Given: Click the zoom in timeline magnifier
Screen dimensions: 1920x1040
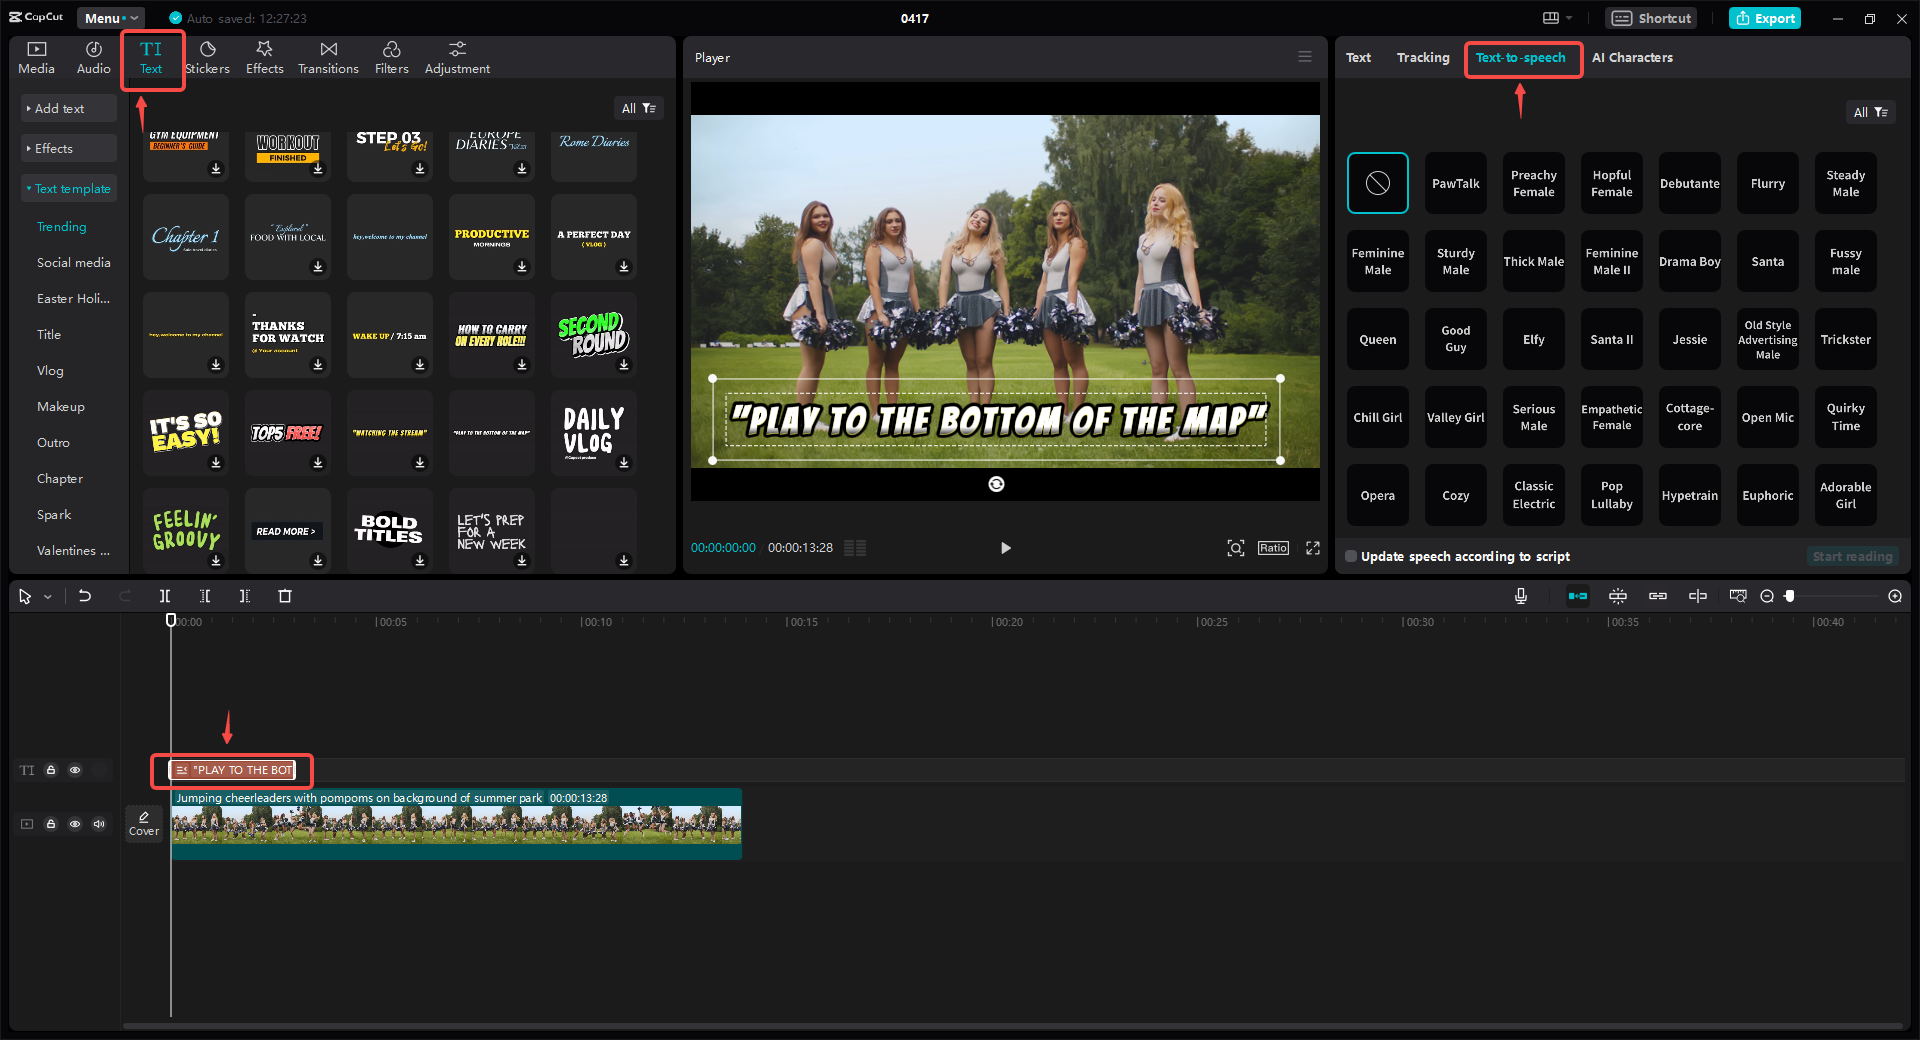Looking at the screenshot, I should 1895,596.
